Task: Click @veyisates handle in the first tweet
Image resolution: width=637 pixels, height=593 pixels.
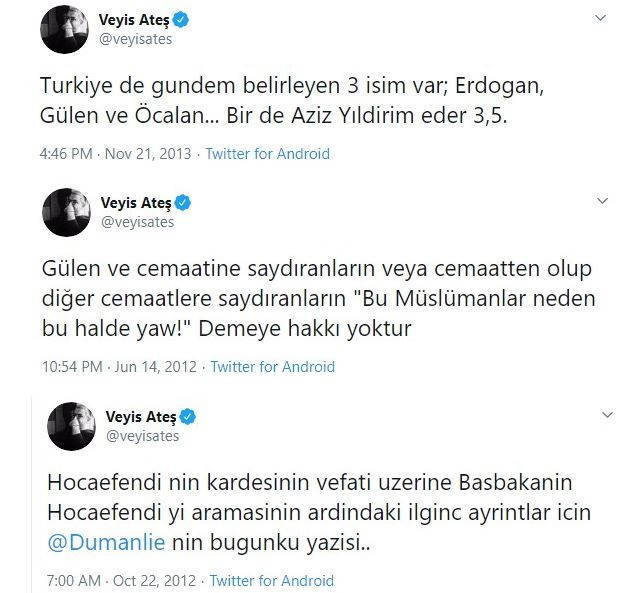Action: coord(135,39)
